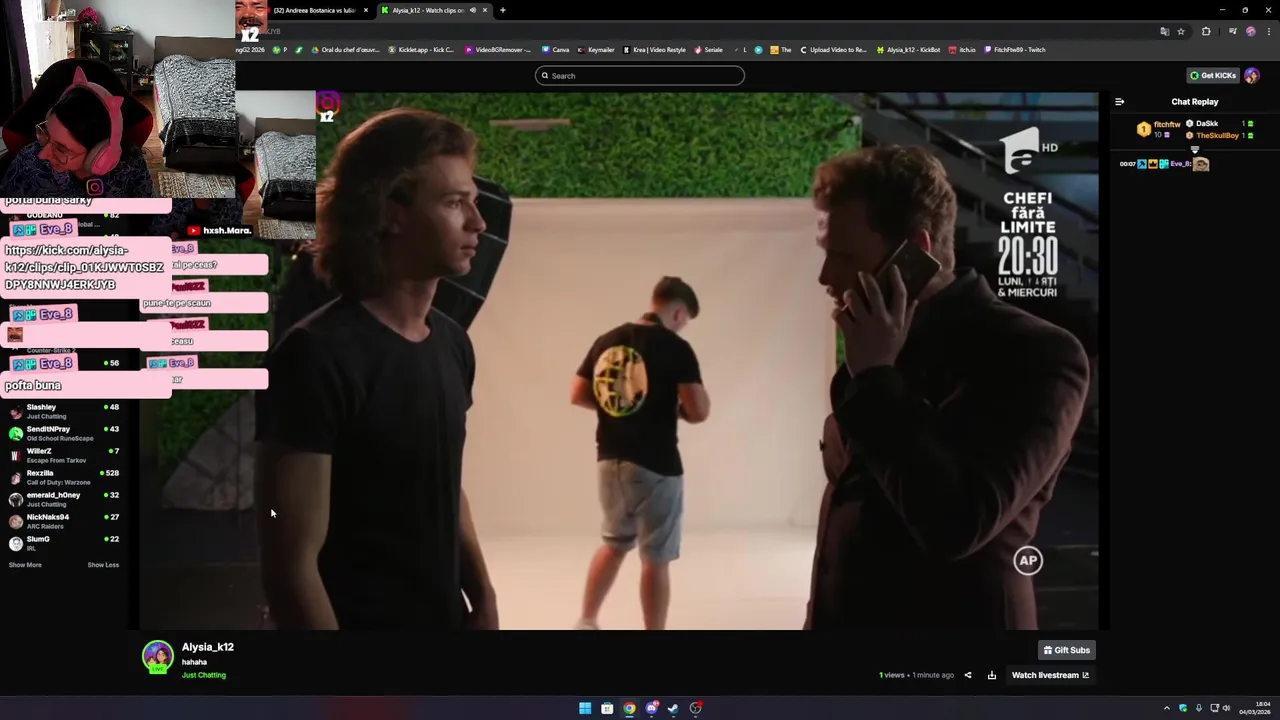Open Chrome from the taskbar
The image size is (1280, 720).
click(629, 708)
